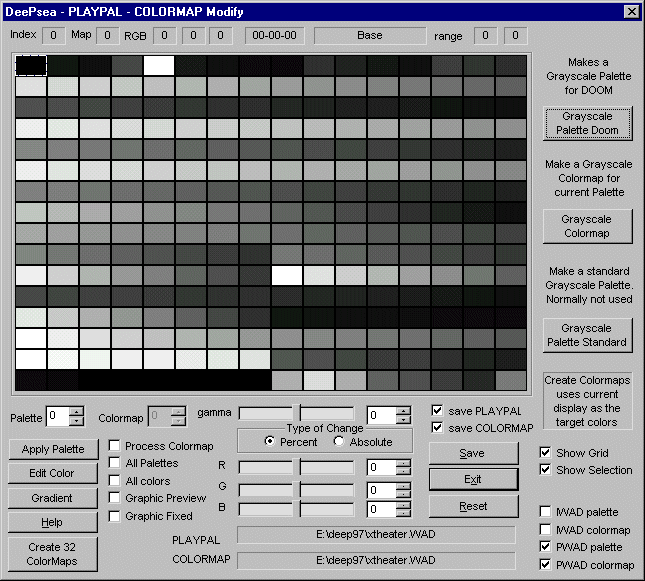This screenshot has height=581, width=645.
Task: Select the white swatch in the top row
Action: coord(159,65)
